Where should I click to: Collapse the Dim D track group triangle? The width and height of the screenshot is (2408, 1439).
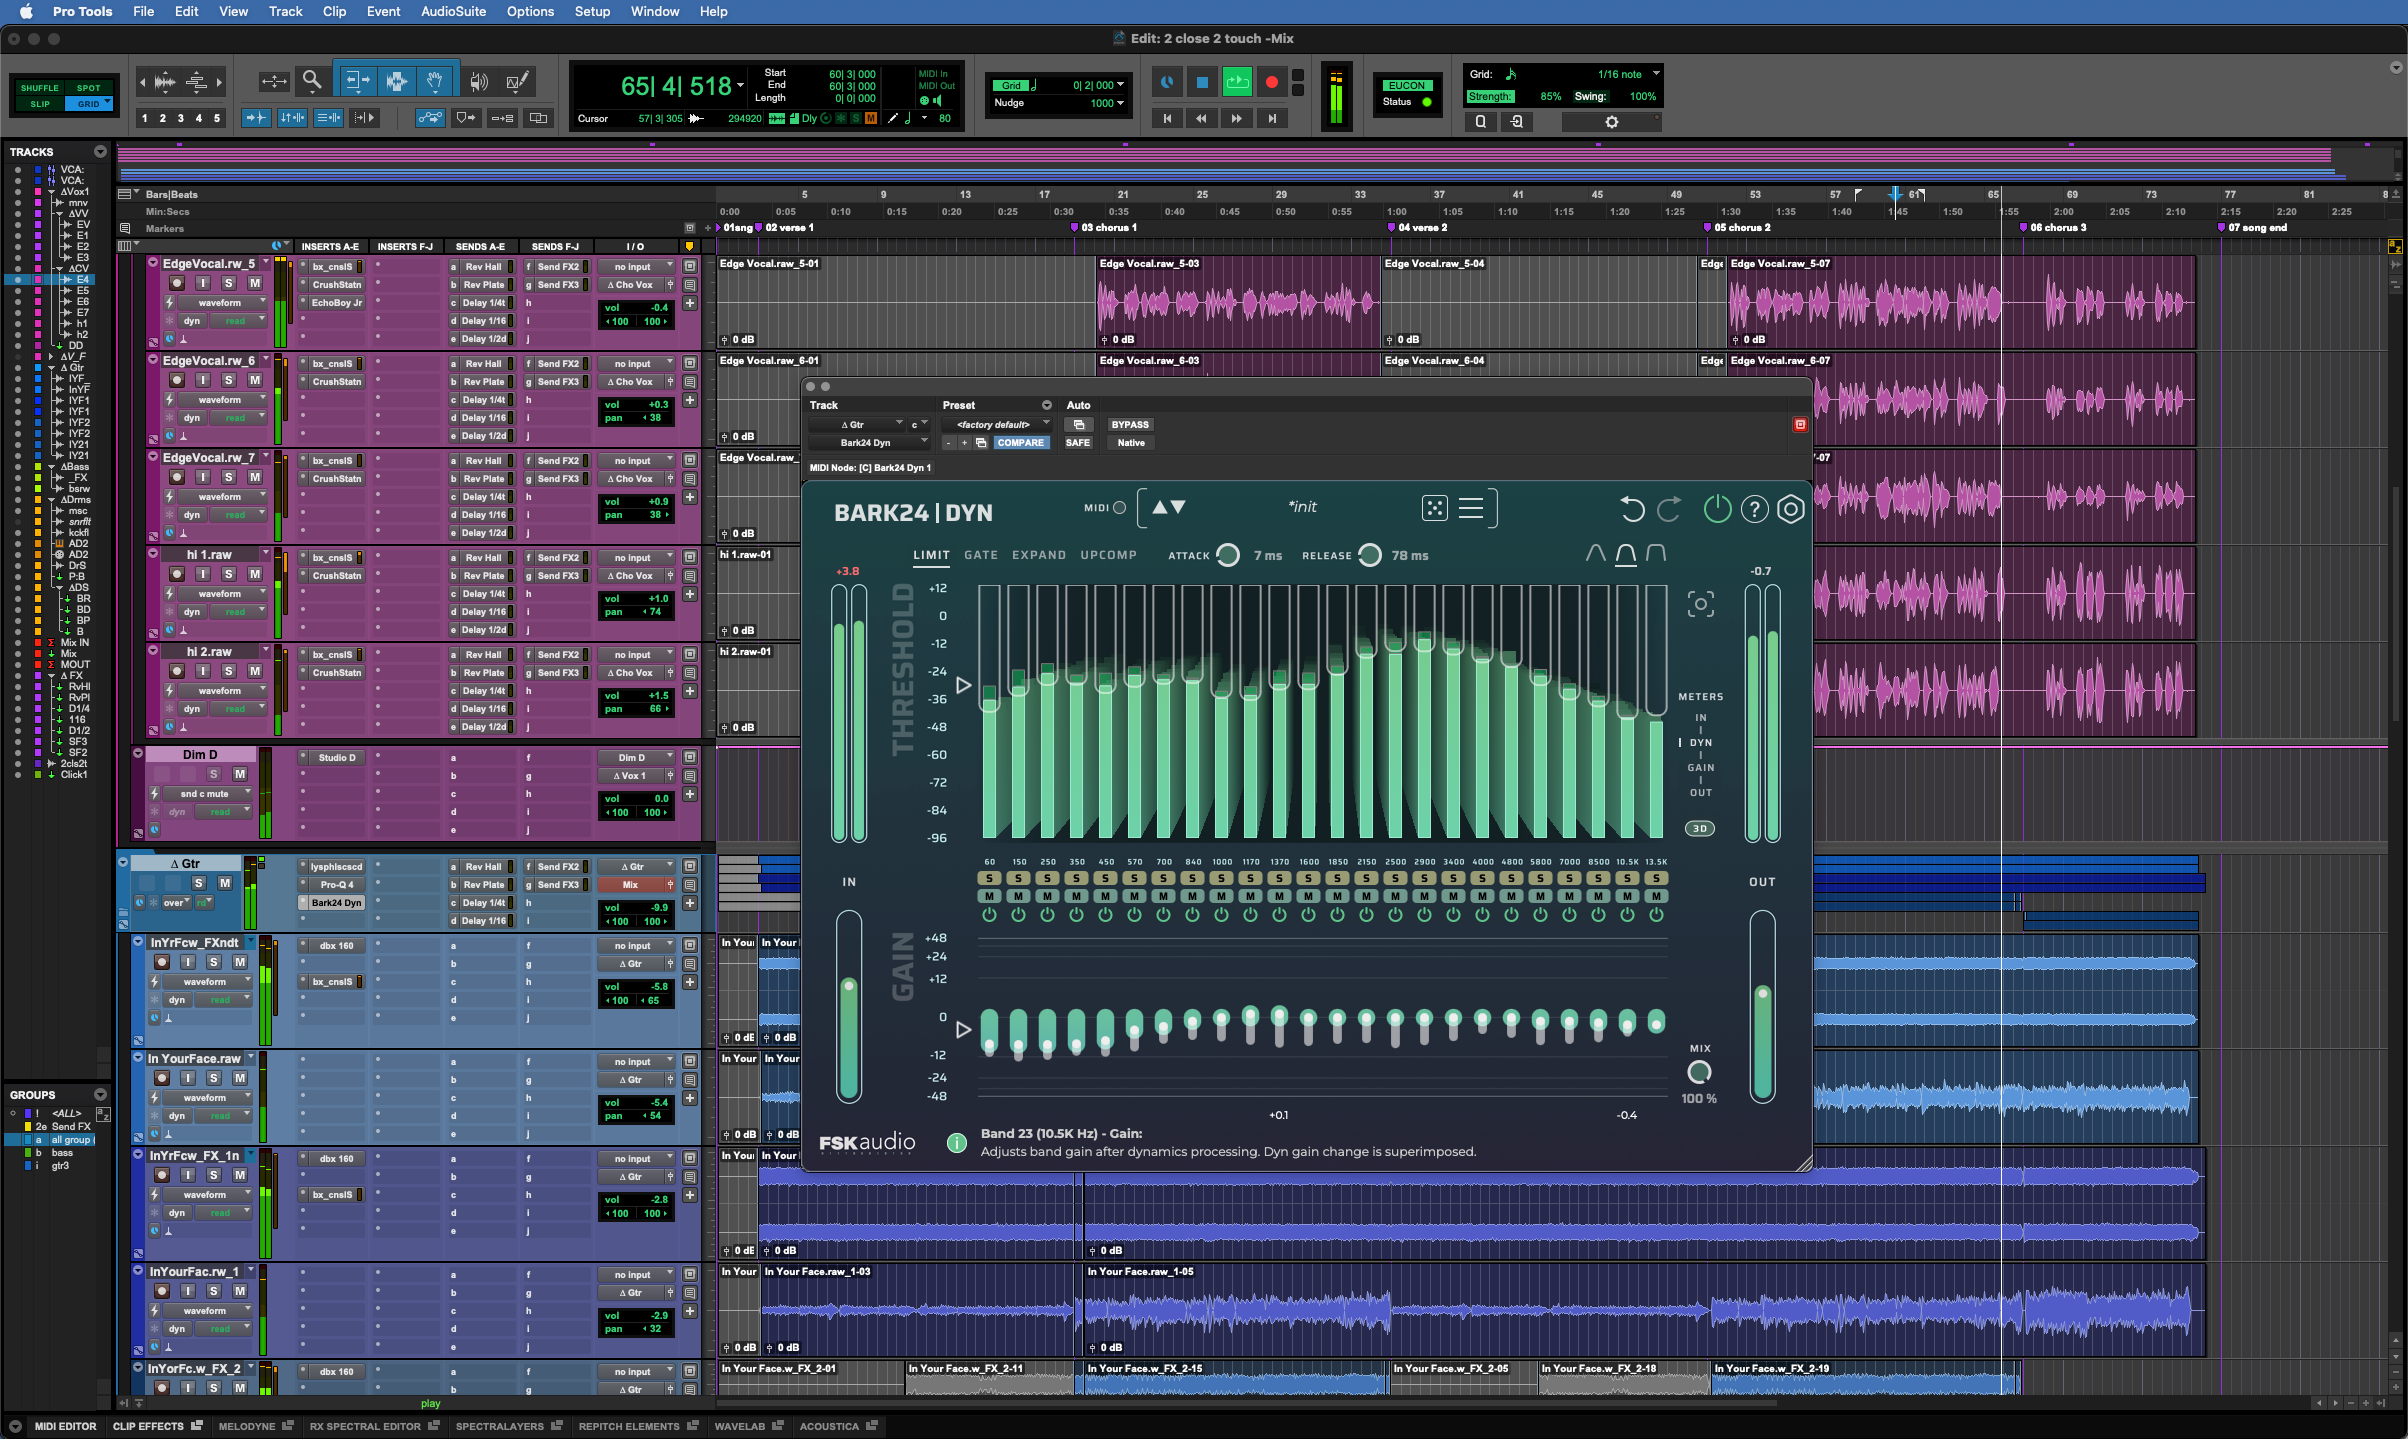tap(138, 754)
